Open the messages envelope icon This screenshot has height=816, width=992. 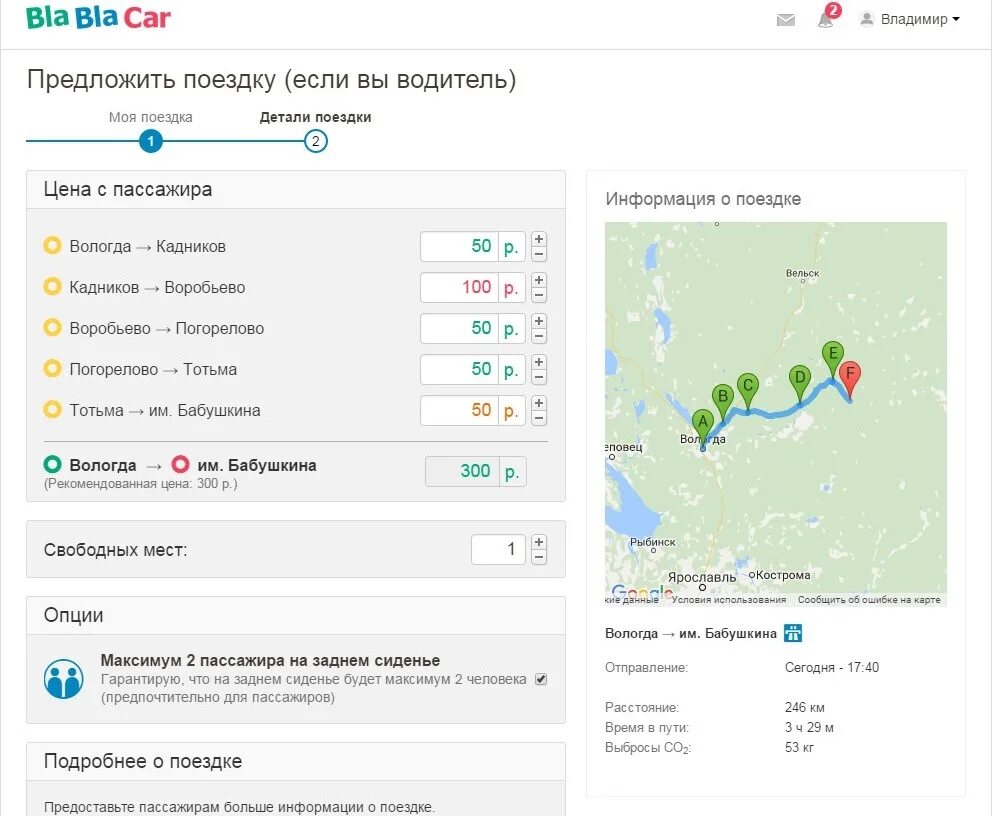(786, 18)
